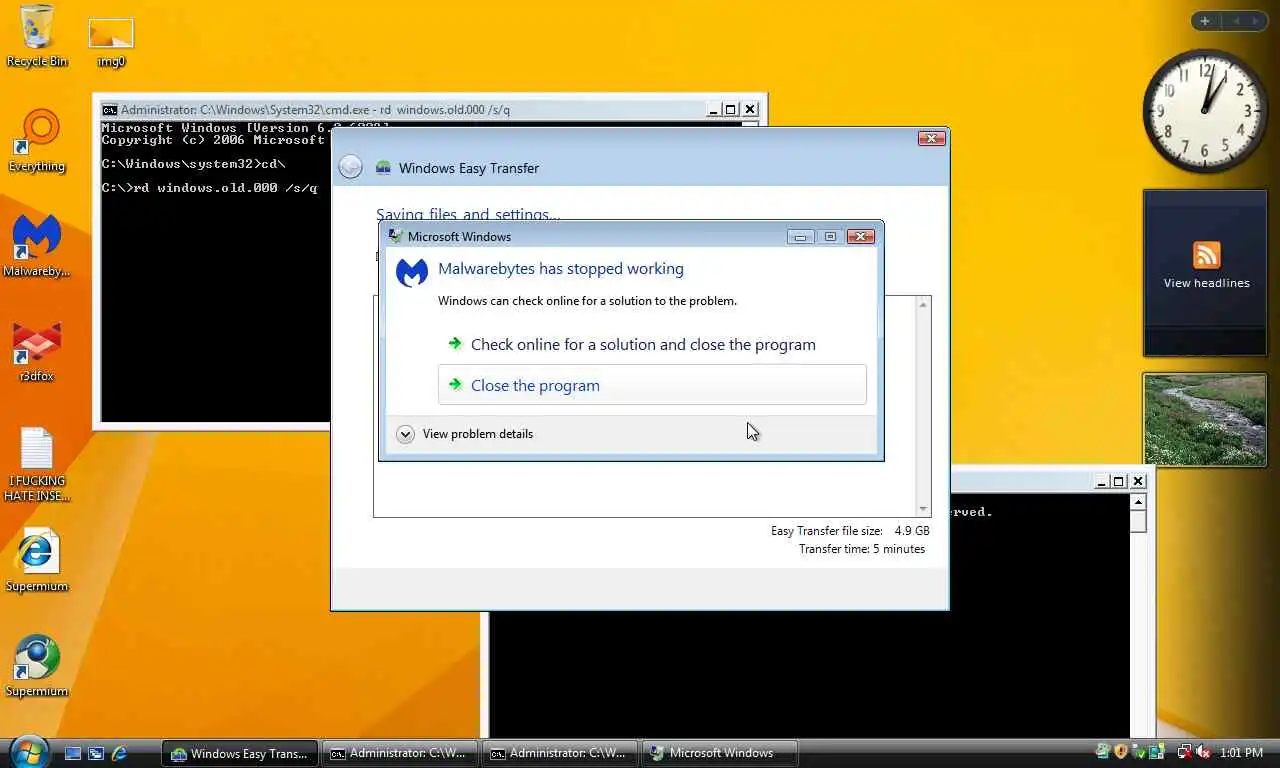Click the 'Saving files and settings...' heading
Screen dimensions: 1280x768
(468, 214)
